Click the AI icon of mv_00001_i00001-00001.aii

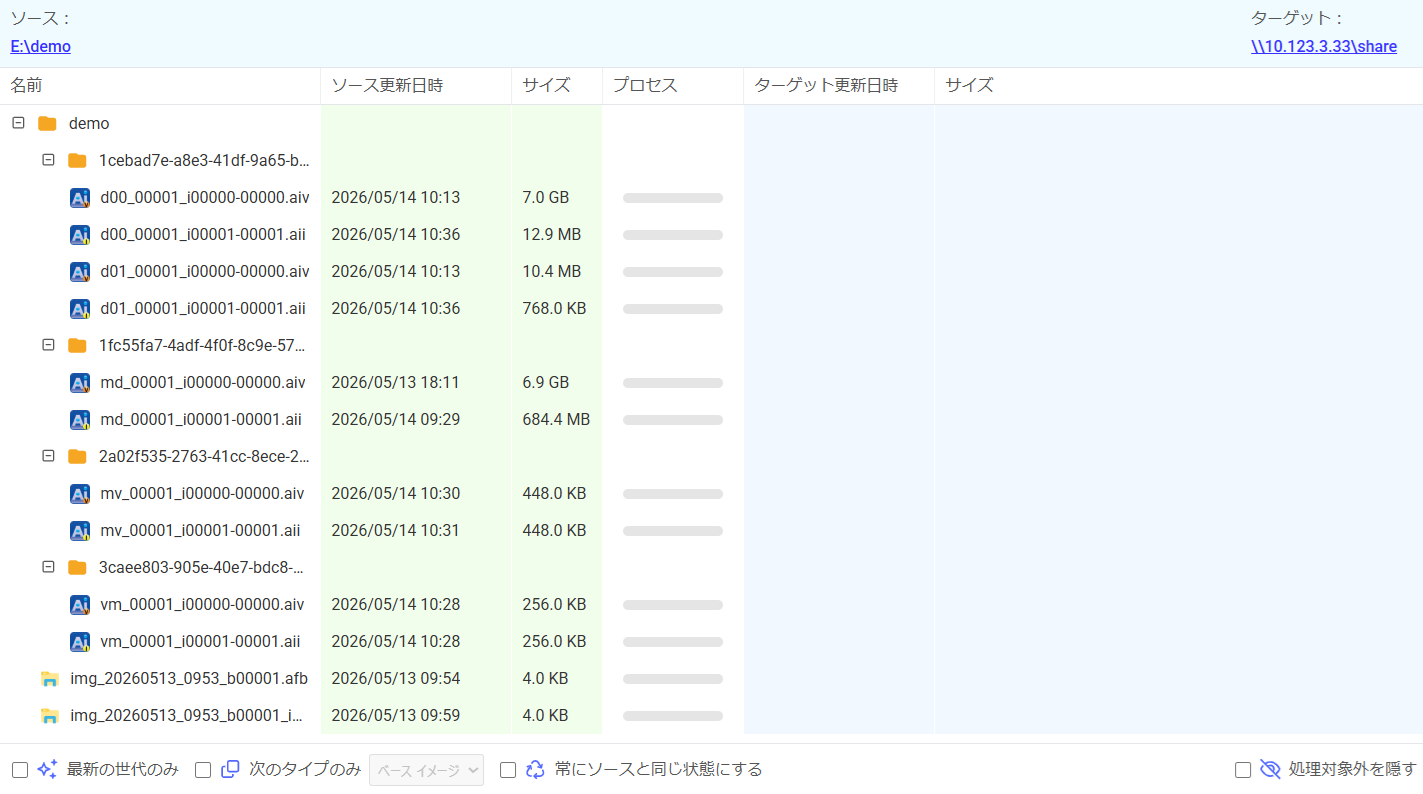click(x=80, y=531)
